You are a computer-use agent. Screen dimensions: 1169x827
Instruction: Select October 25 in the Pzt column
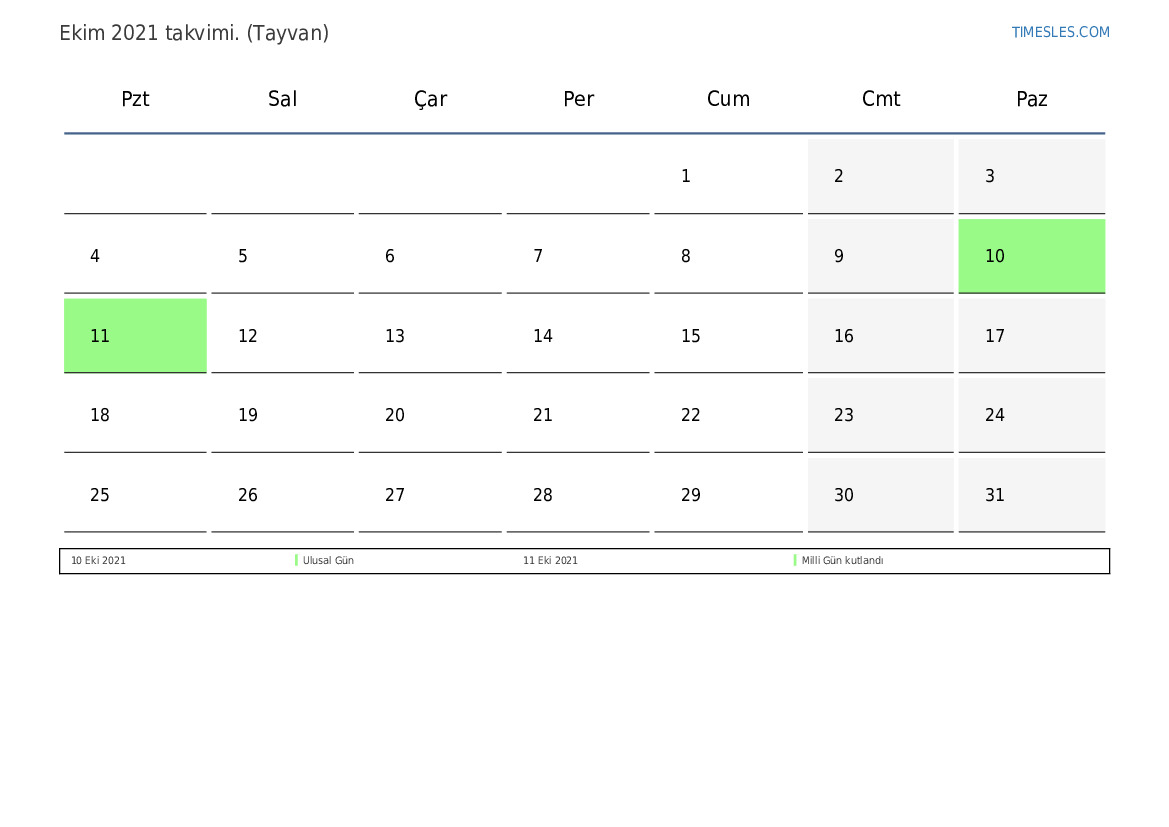point(135,495)
